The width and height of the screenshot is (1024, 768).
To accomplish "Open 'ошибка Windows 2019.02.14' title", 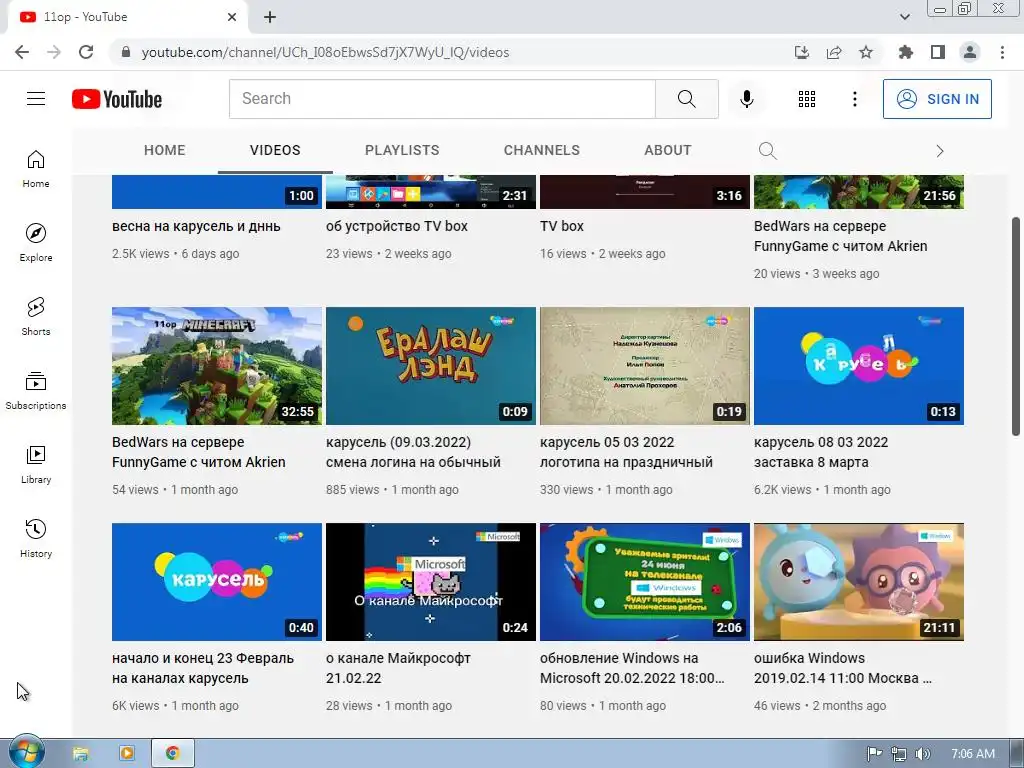I will coord(842,667).
